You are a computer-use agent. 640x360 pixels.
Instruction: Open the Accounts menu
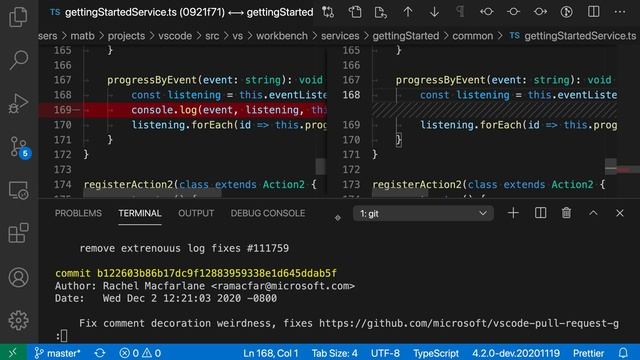click(x=18, y=277)
